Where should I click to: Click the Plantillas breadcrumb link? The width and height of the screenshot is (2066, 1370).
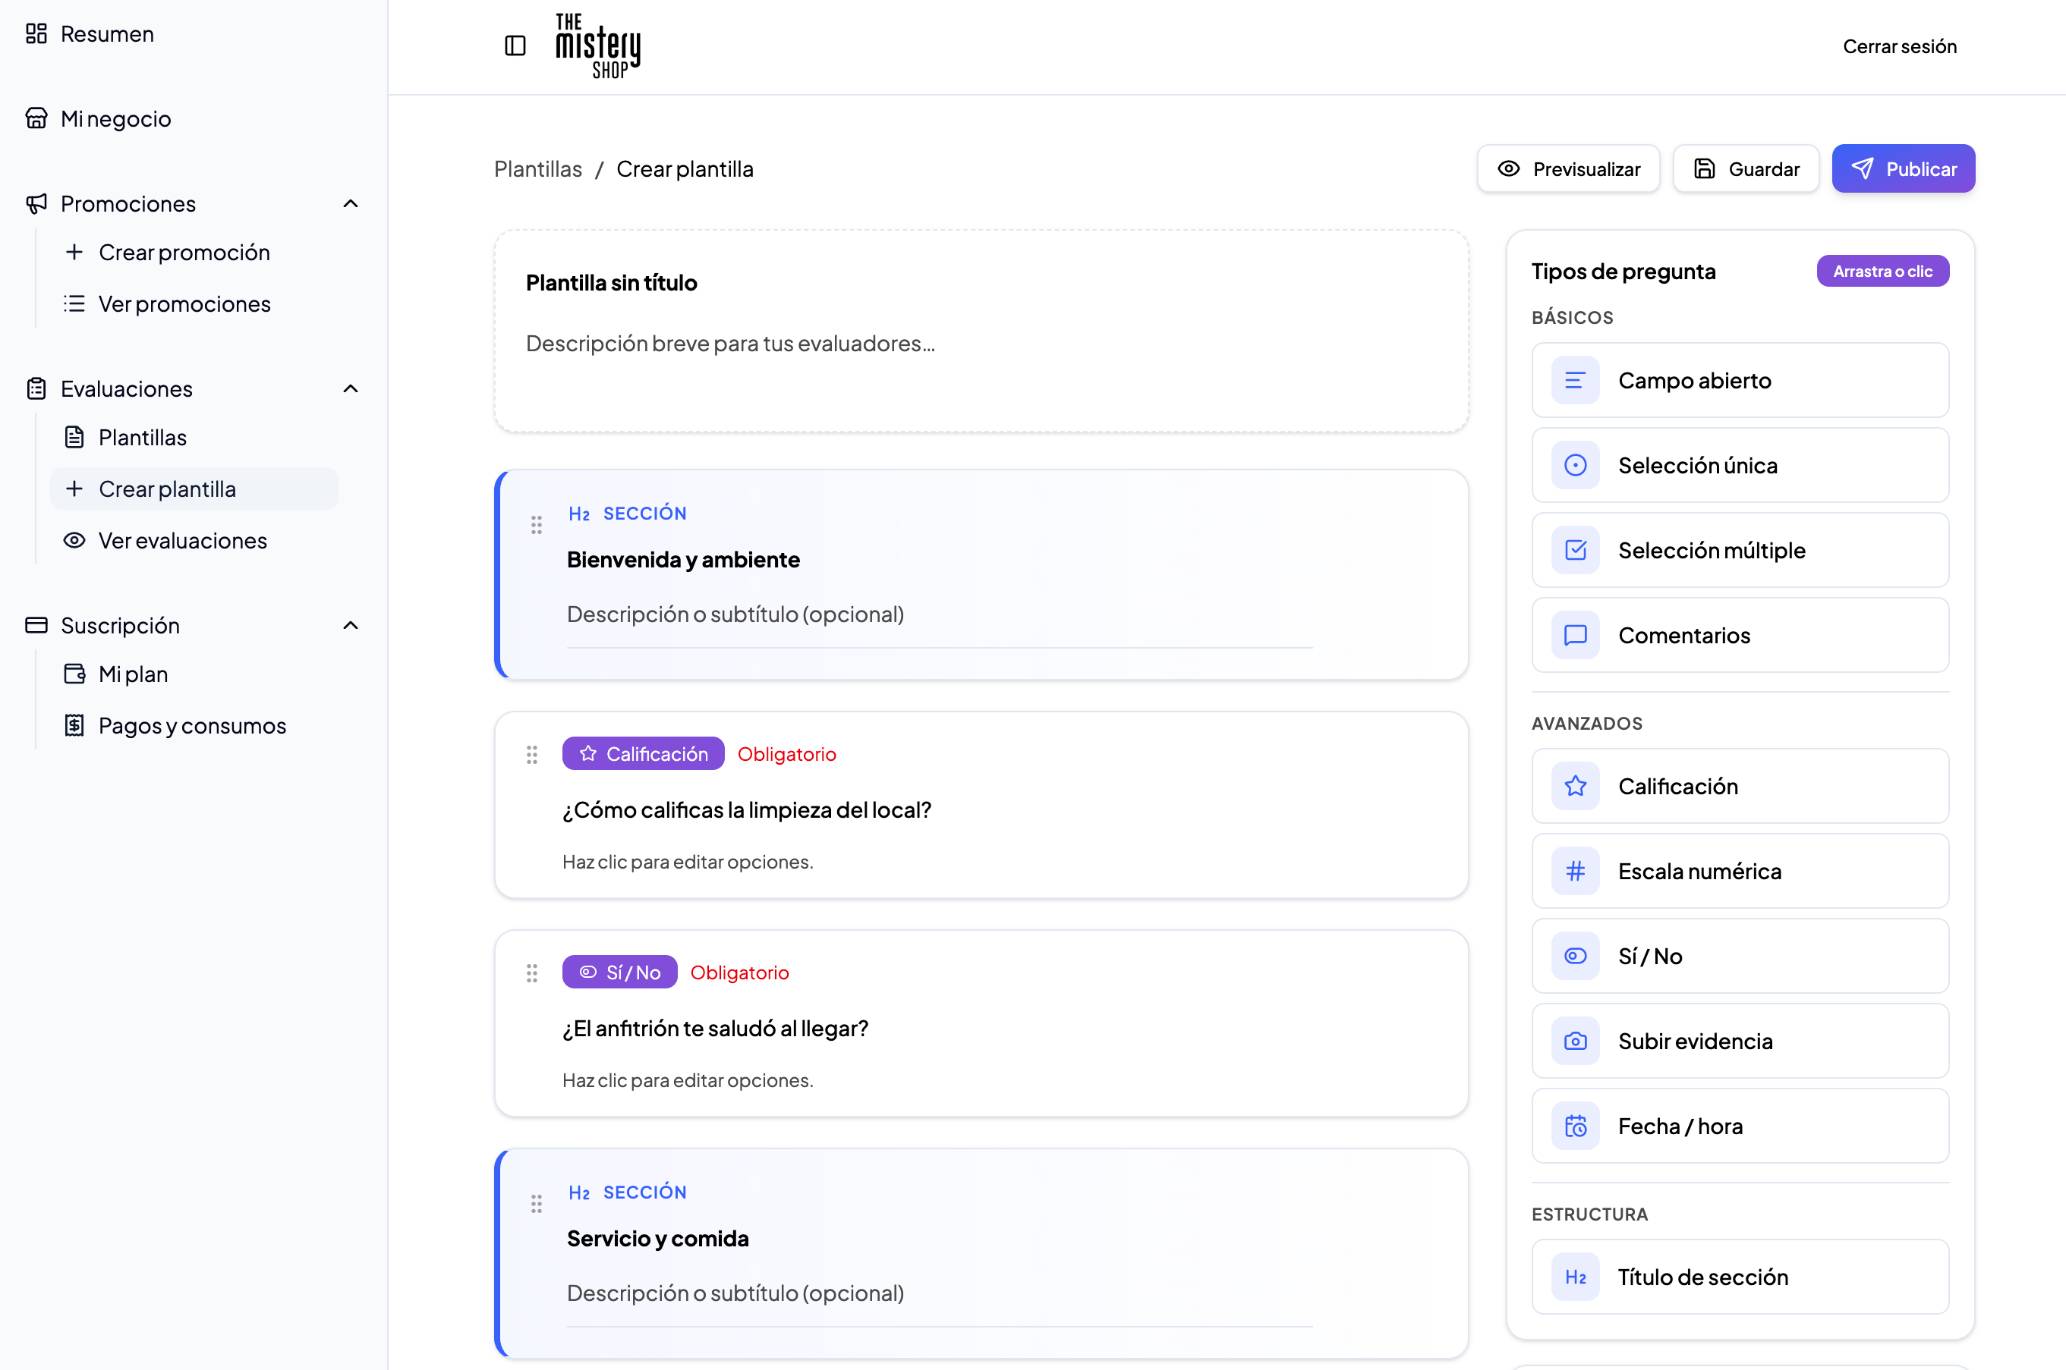pyautogui.click(x=538, y=169)
